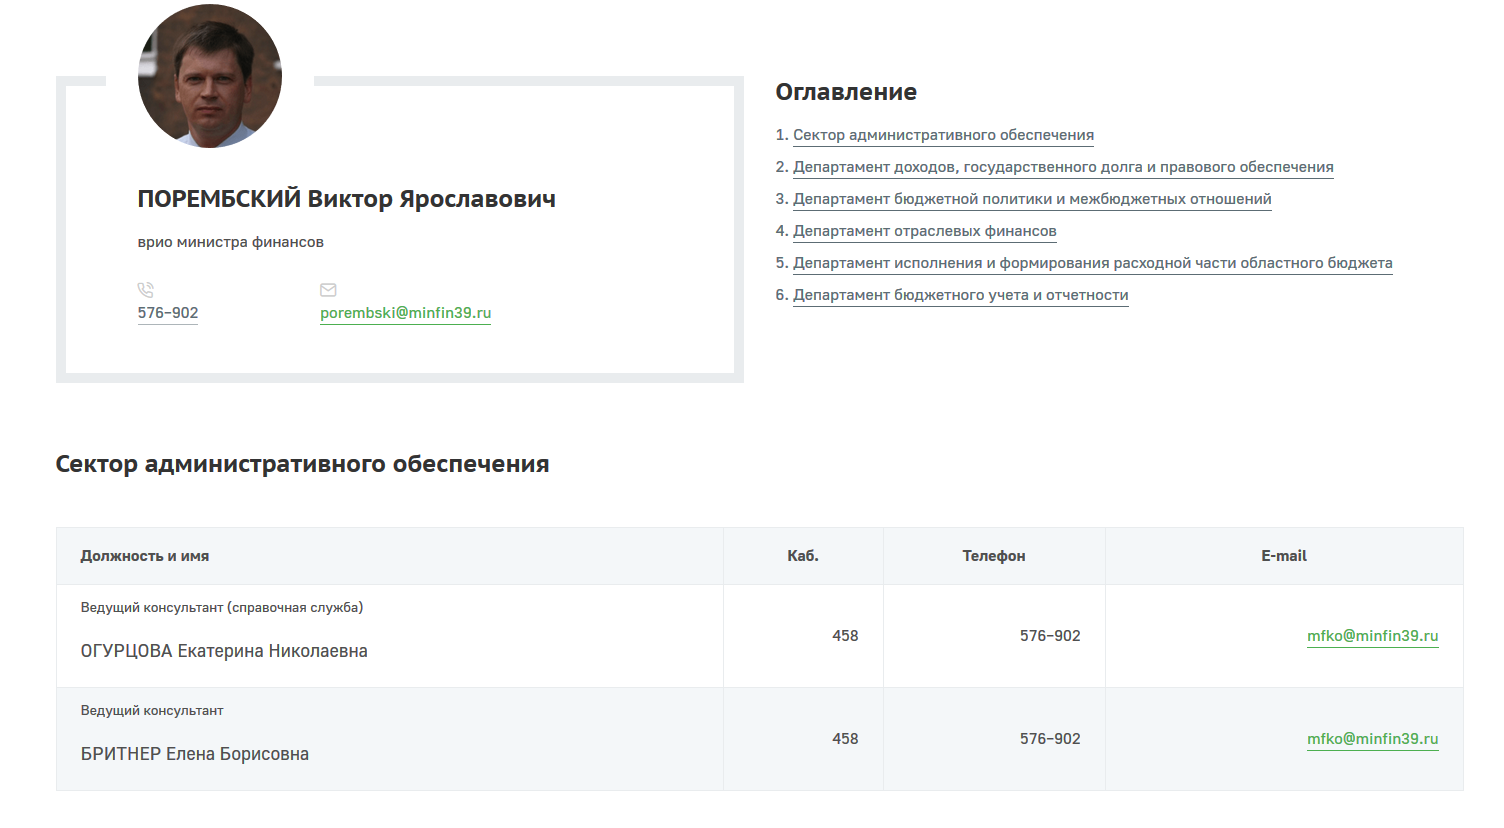The width and height of the screenshot is (1504, 828).
Task: Click the 'Каб.' column header
Action: click(x=803, y=556)
